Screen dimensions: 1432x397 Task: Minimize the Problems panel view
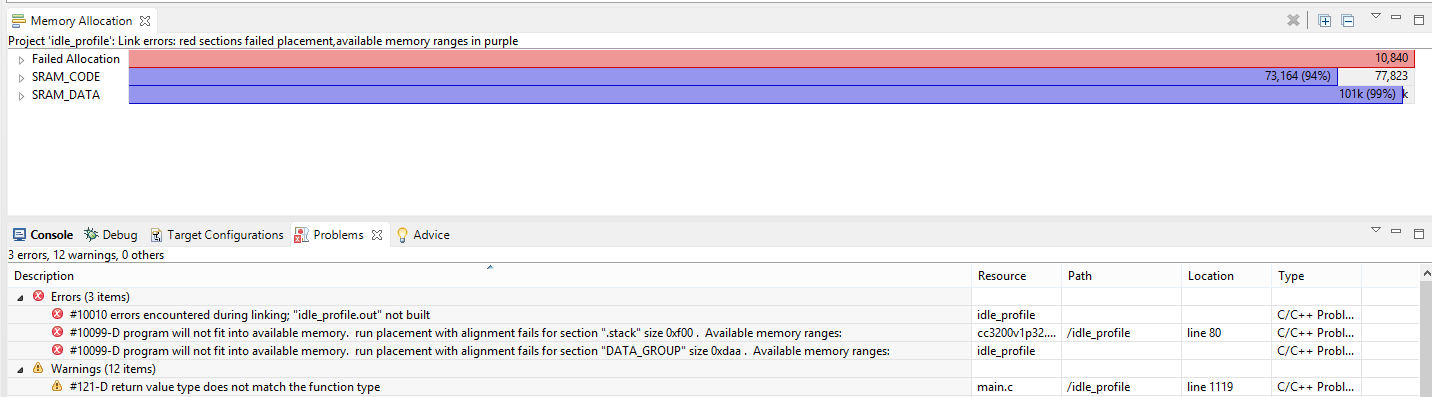tap(1397, 232)
